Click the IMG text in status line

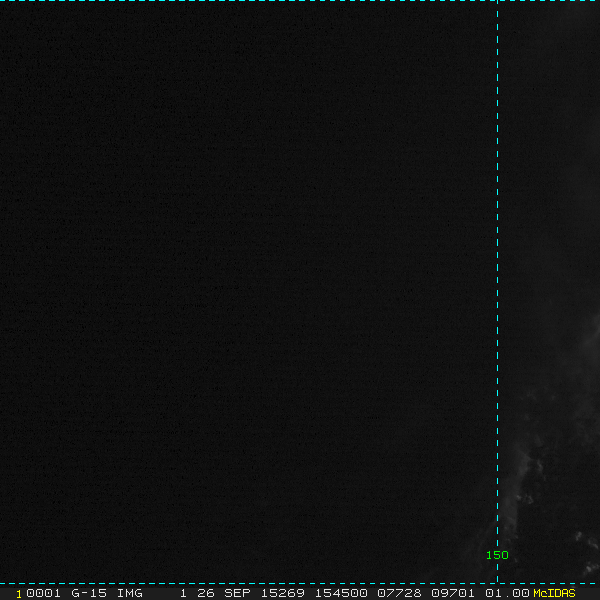(x=129, y=593)
